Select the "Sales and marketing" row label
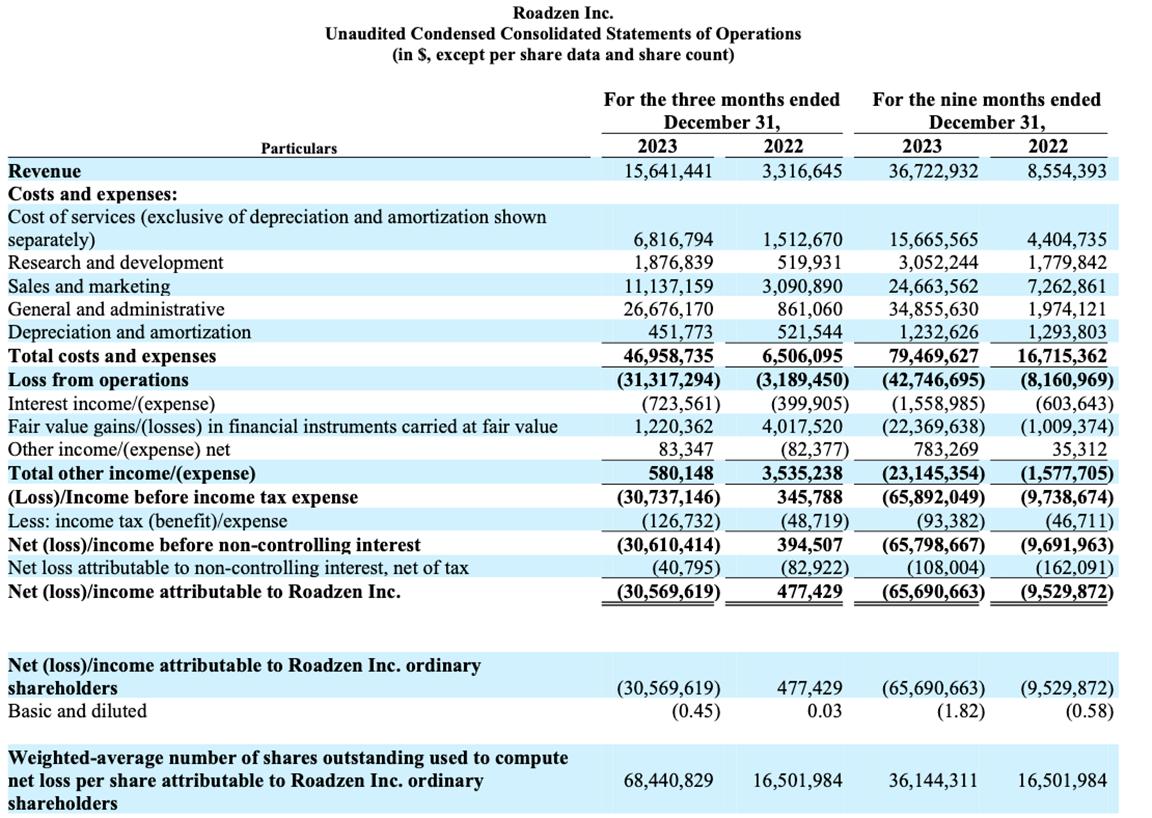 [89, 286]
